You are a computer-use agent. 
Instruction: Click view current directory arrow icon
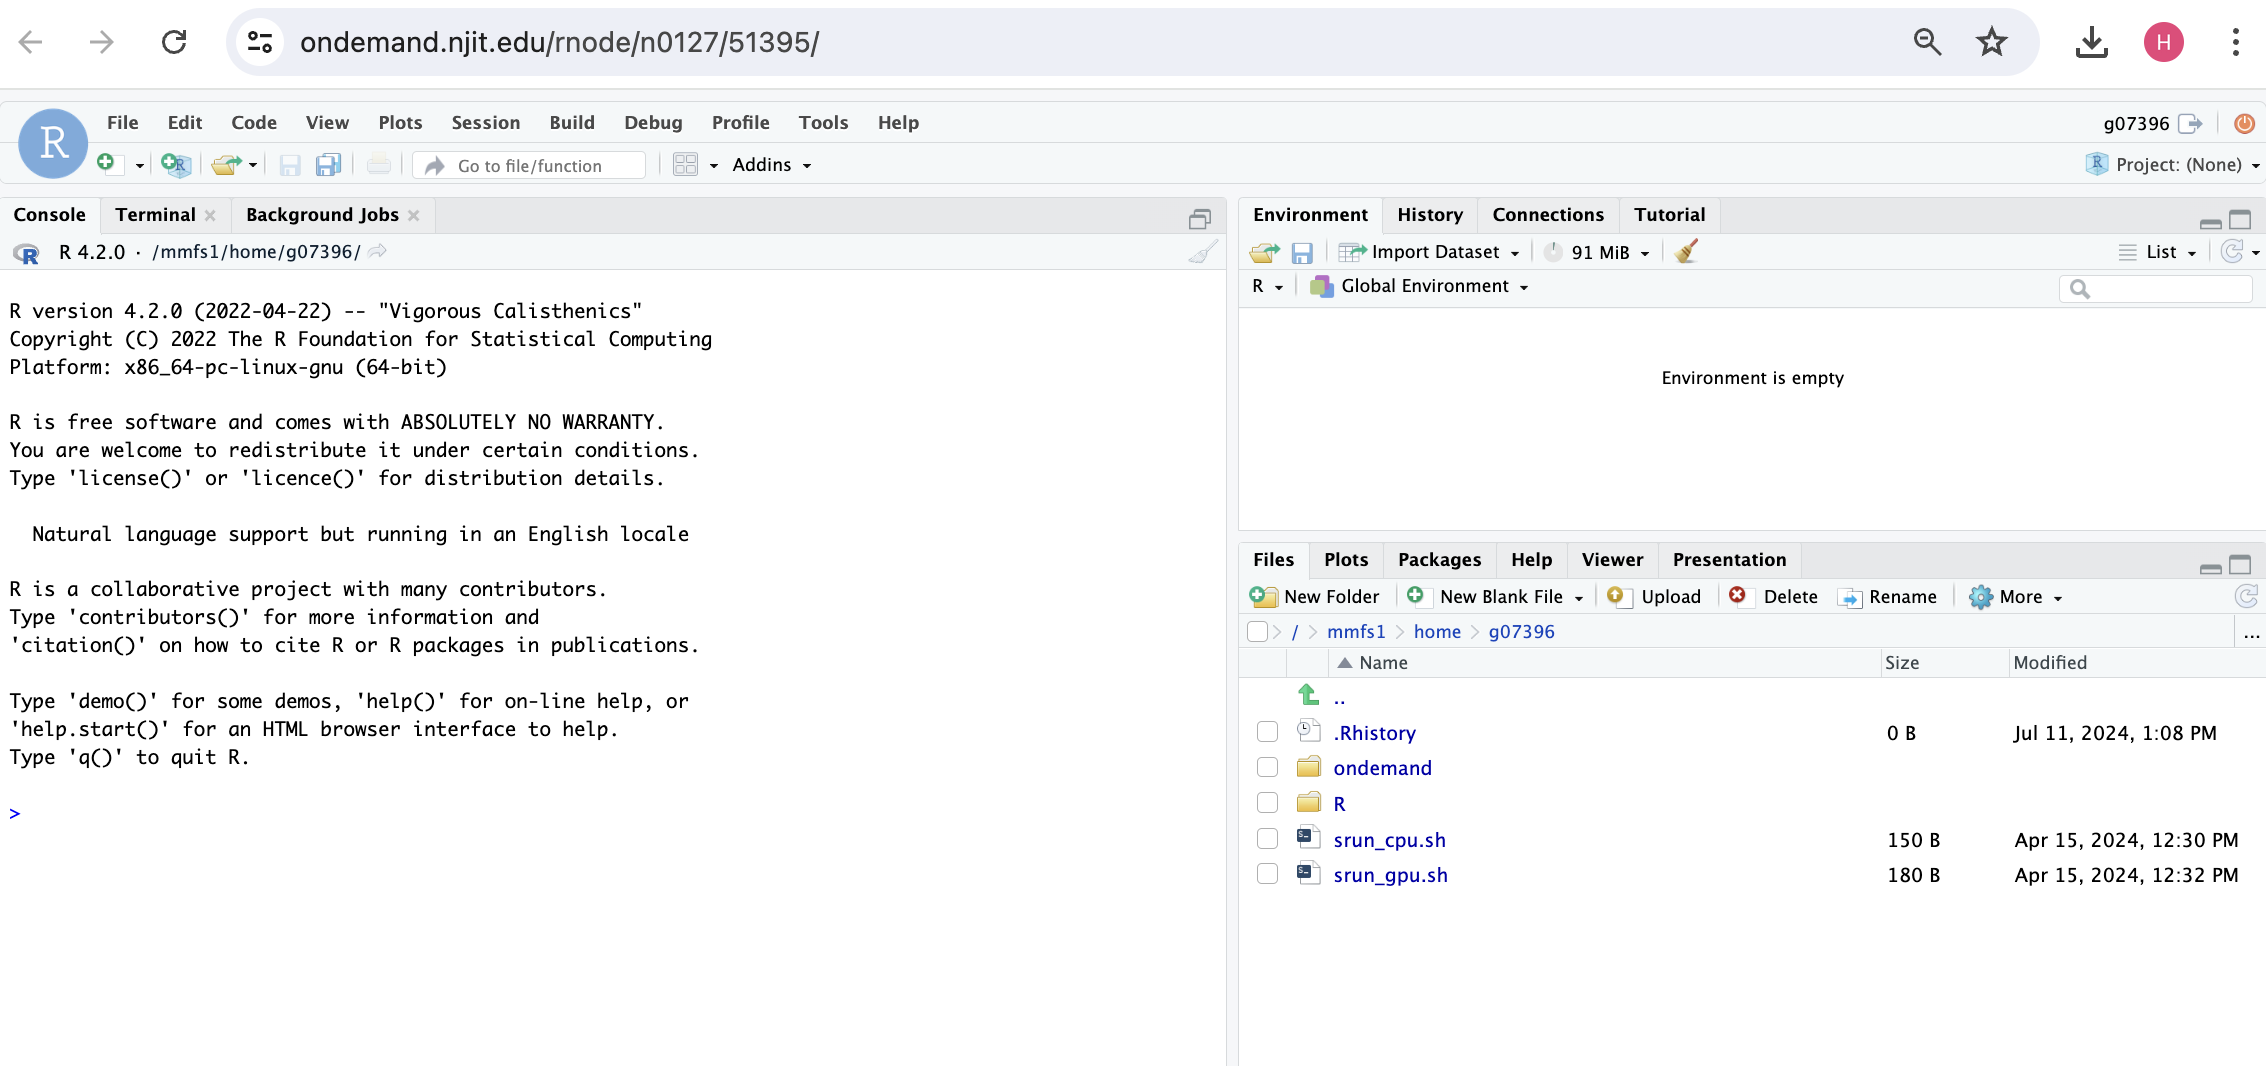377,252
